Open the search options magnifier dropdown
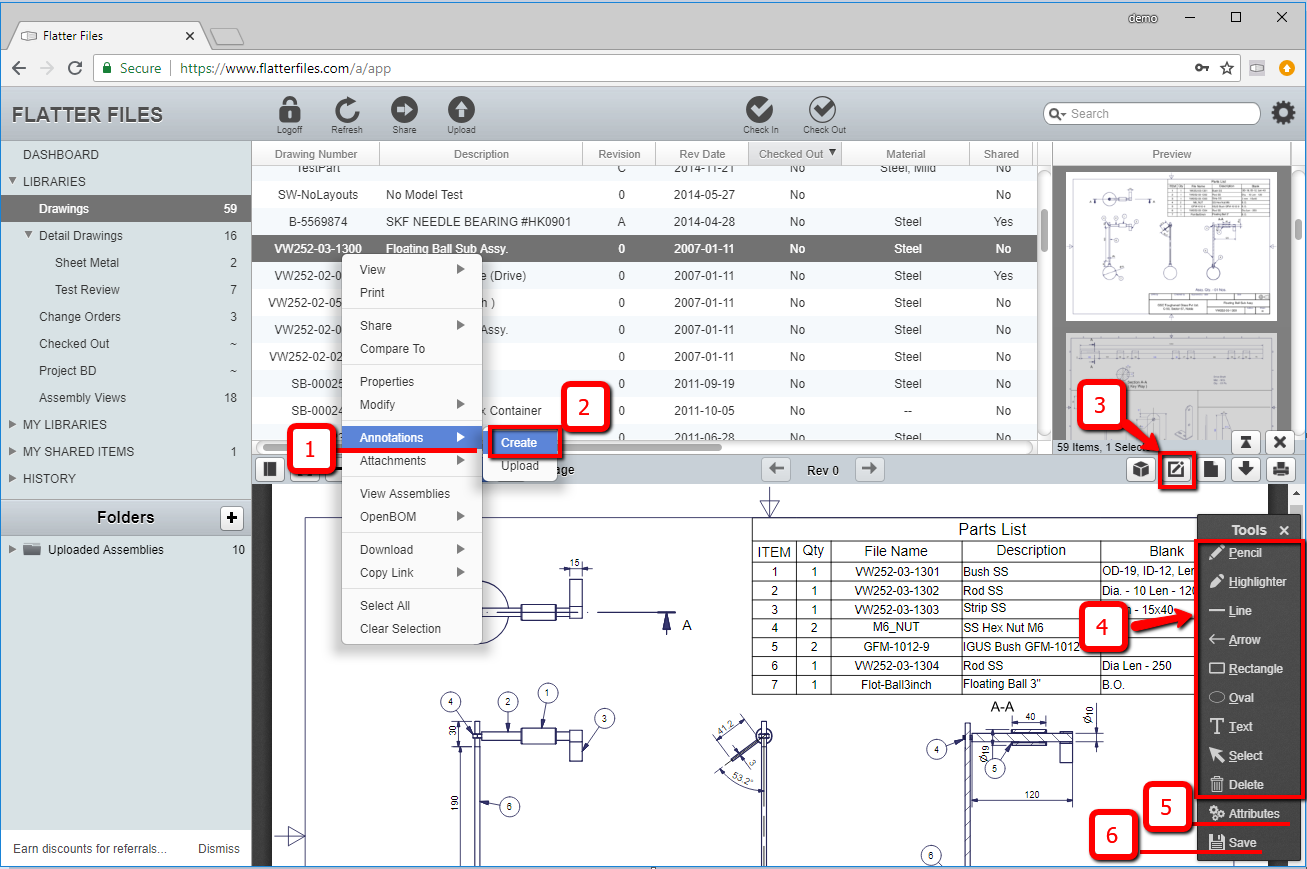 tap(1057, 114)
